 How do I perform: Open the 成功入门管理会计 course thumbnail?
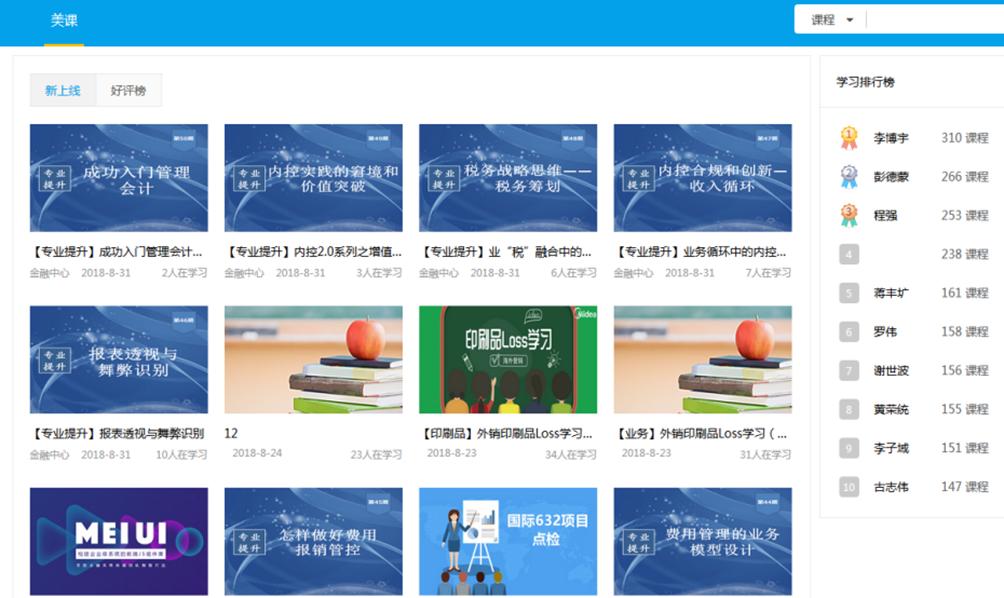coord(119,178)
